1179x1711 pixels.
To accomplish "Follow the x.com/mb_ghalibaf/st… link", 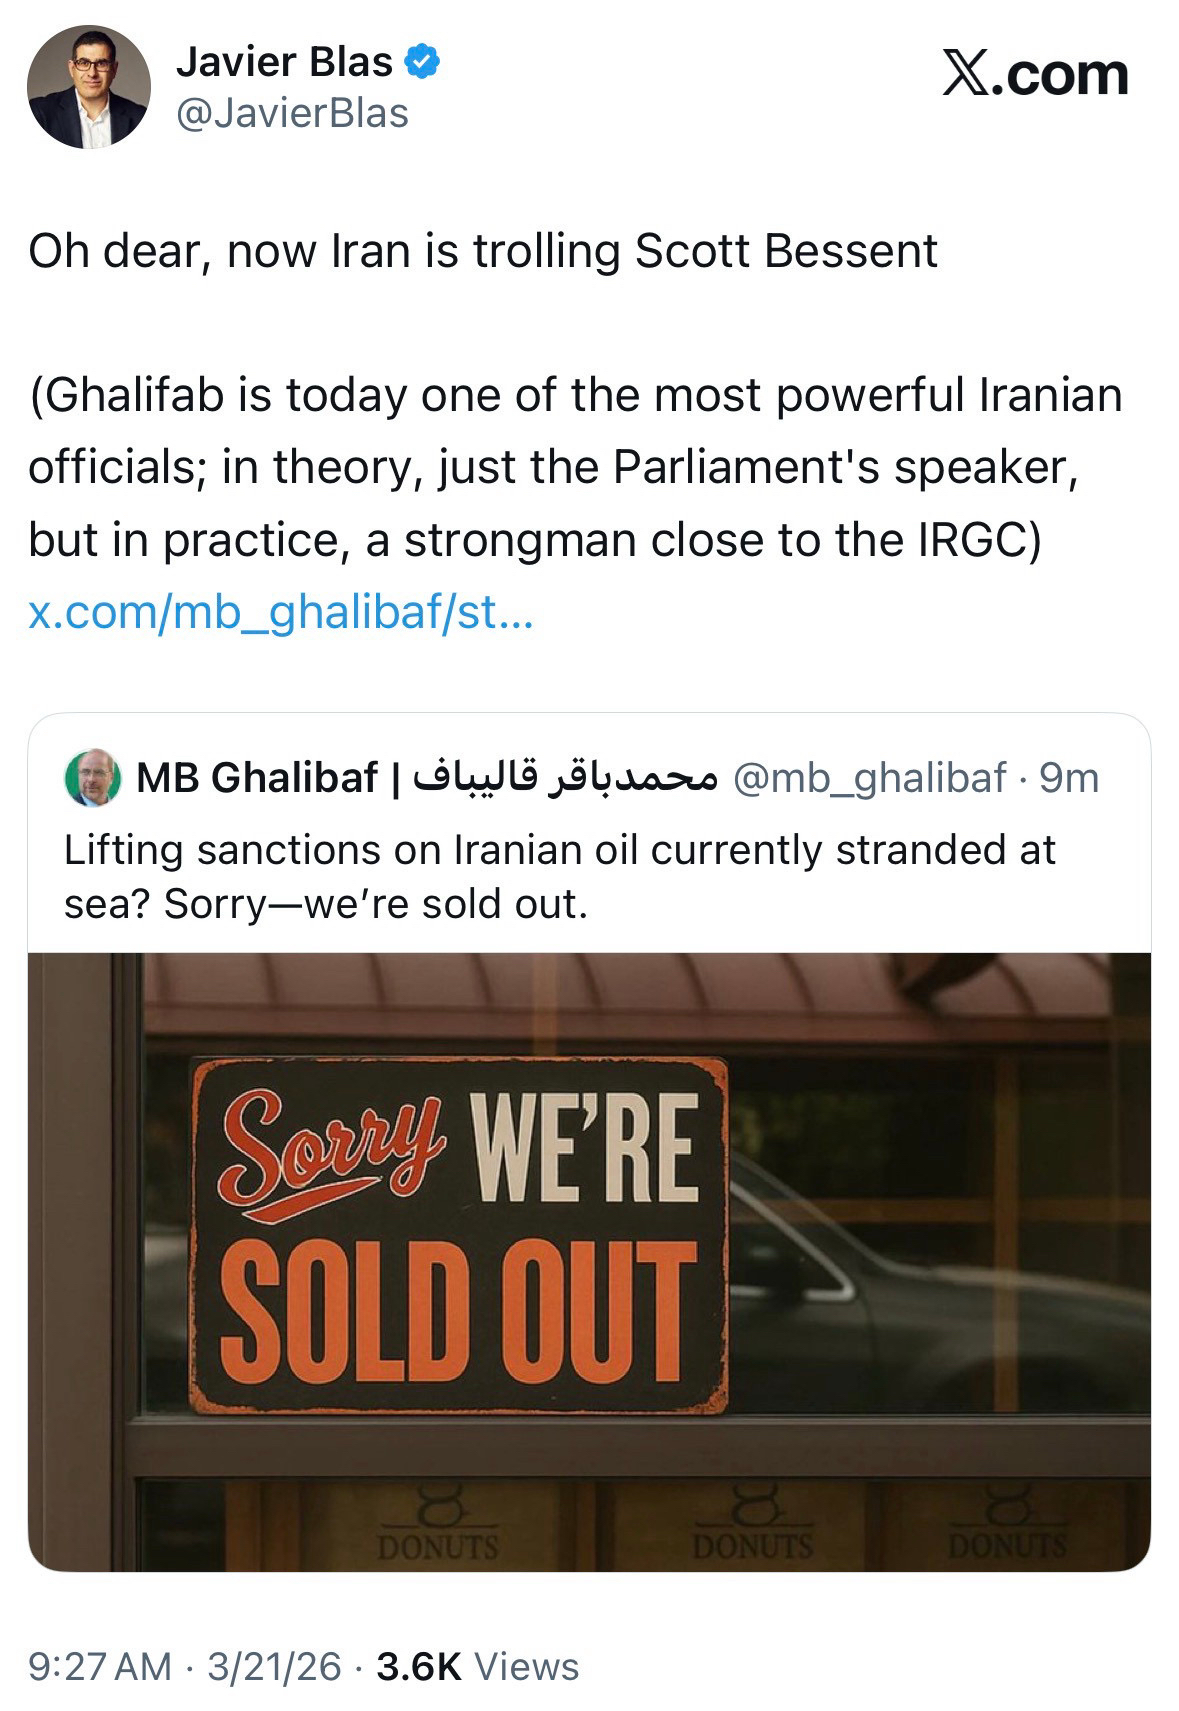I will [x=281, y=611].
